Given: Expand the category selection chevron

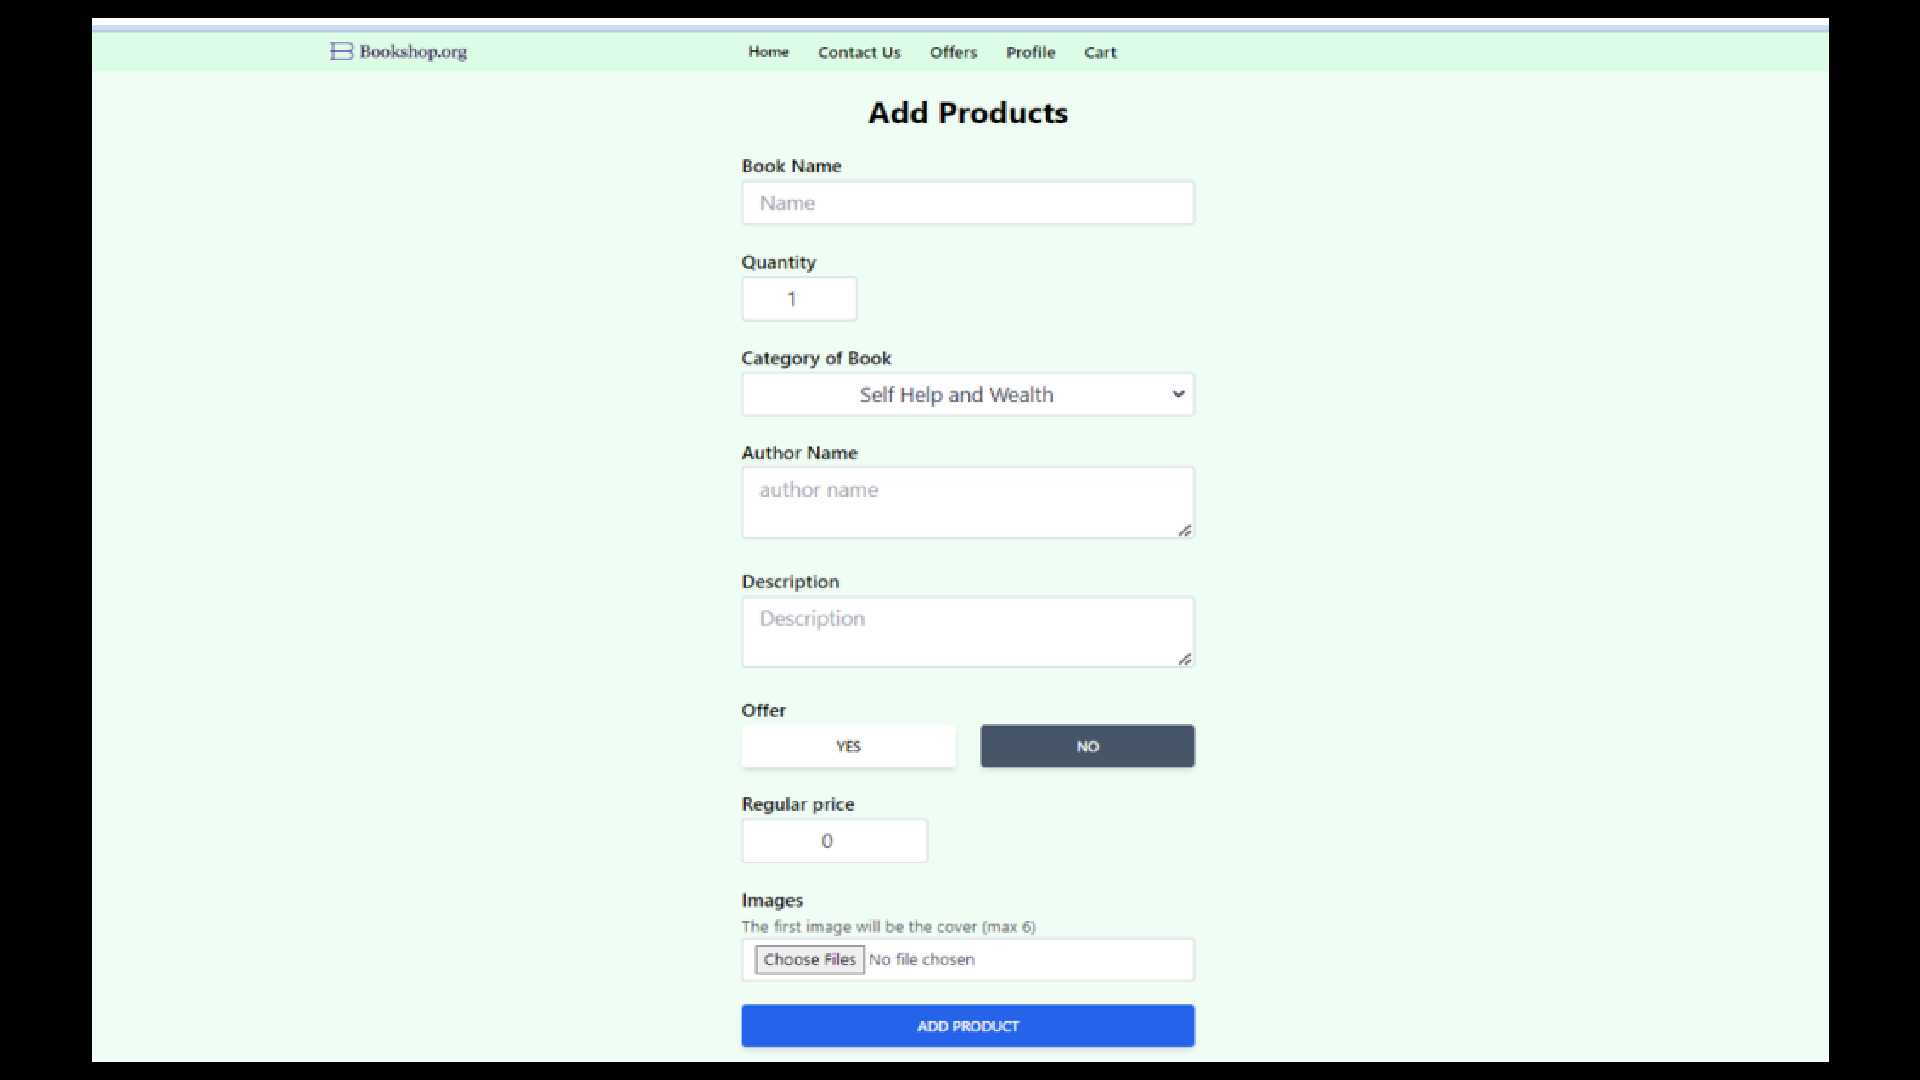Looking at the screenshot, I should [1178, 394].
